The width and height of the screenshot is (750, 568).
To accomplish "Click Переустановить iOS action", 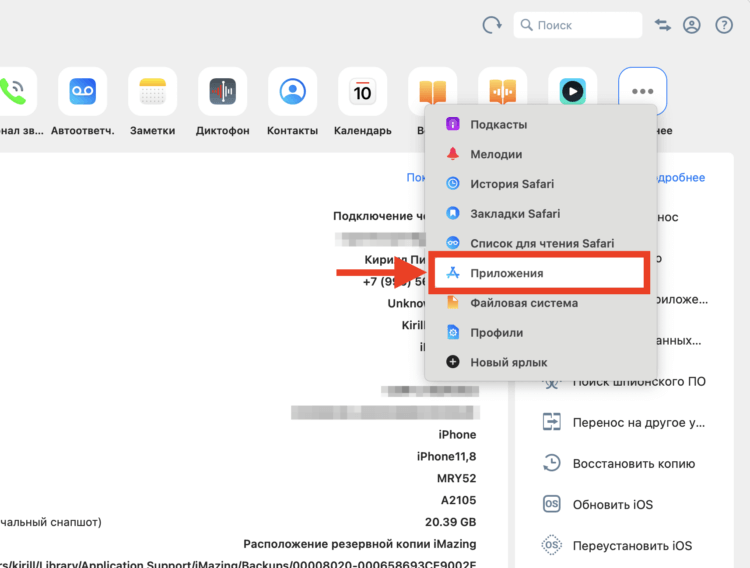I will [617, 546].
